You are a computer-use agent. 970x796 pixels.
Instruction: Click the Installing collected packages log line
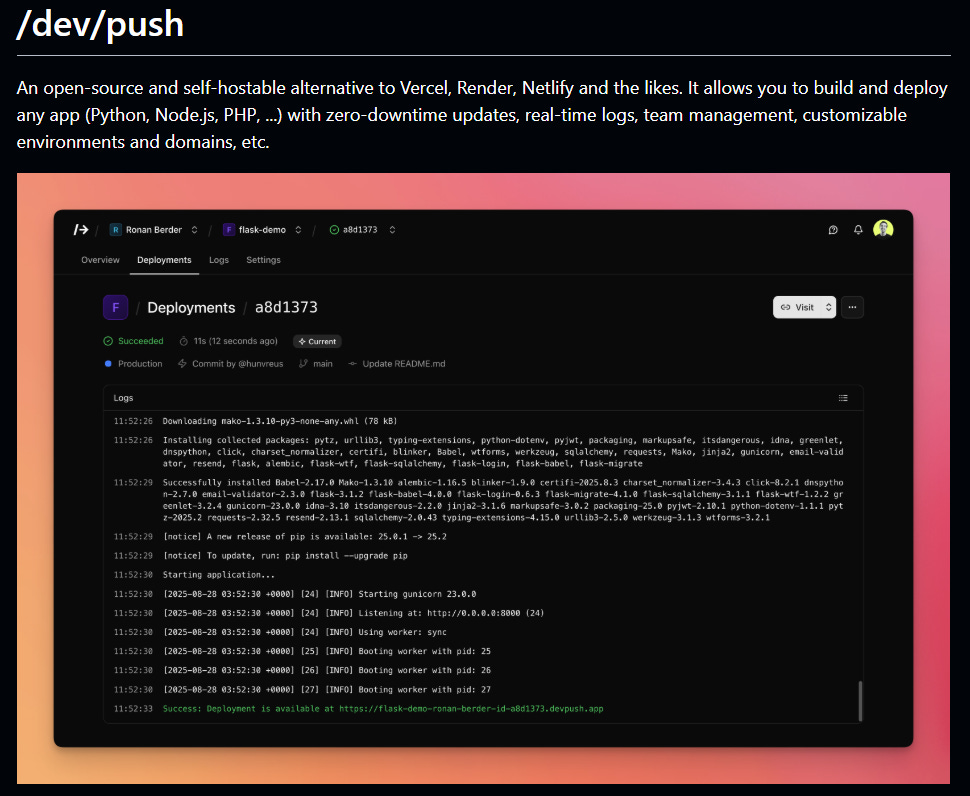tap(503, 451)
